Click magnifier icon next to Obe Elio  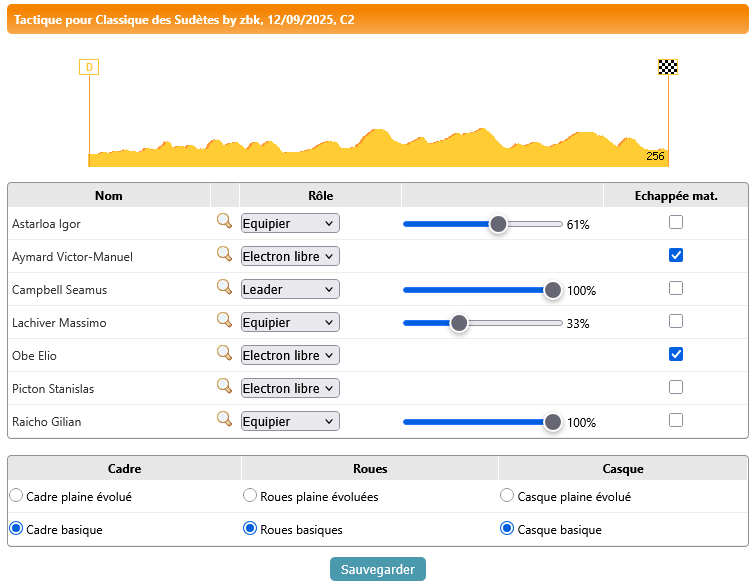coord(225,354)
